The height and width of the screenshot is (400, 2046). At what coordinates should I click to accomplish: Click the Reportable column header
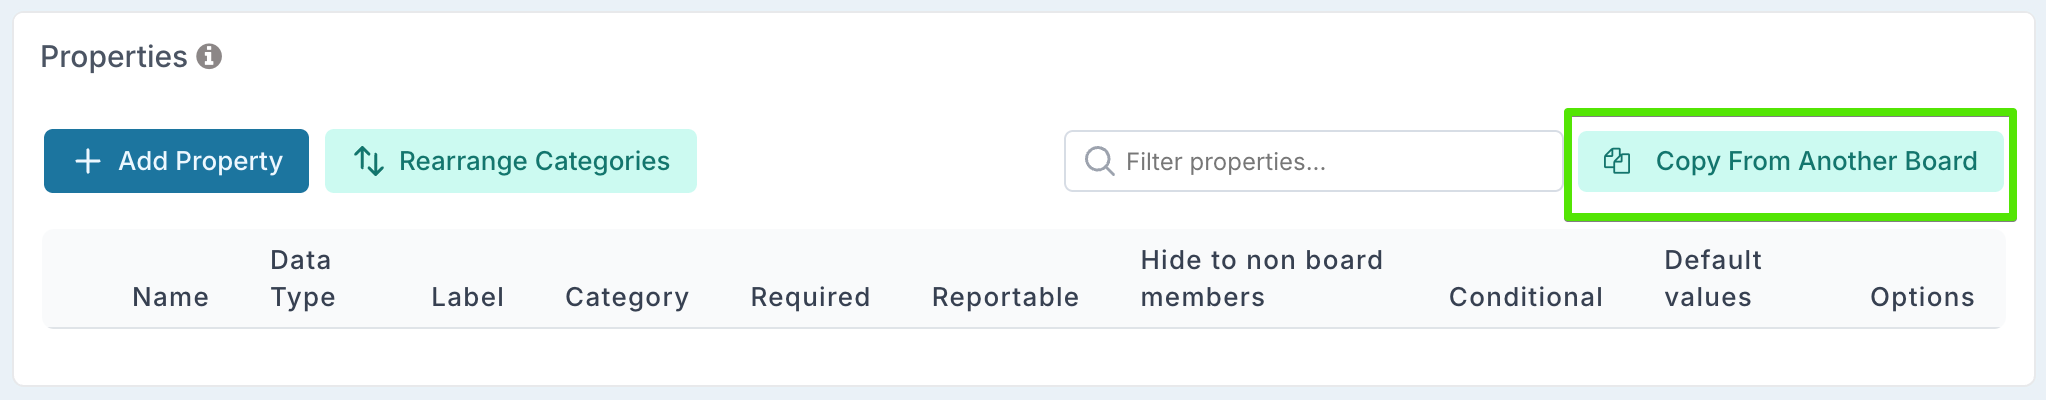point(1005,297)
